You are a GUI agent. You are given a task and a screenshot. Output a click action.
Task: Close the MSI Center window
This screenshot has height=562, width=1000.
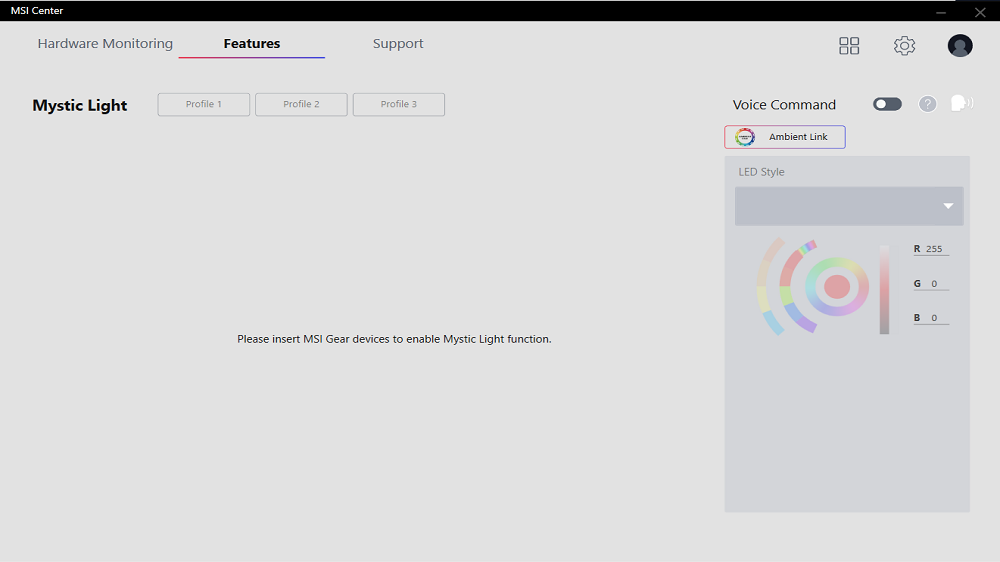(980, 11)
